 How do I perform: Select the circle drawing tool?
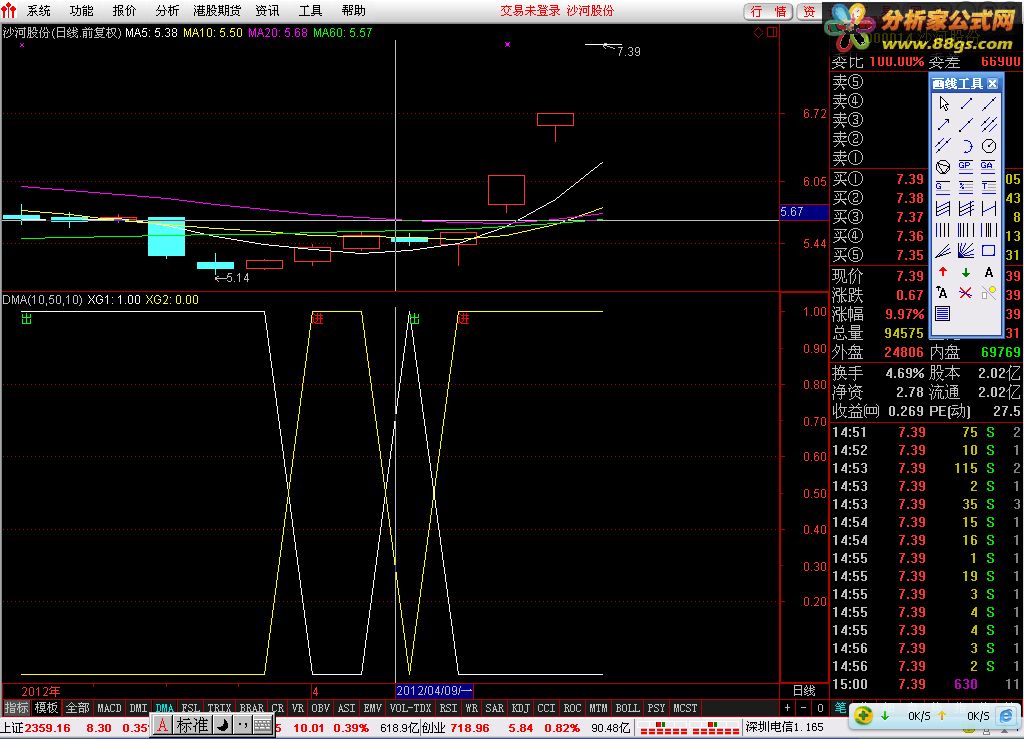pos(989,146)
